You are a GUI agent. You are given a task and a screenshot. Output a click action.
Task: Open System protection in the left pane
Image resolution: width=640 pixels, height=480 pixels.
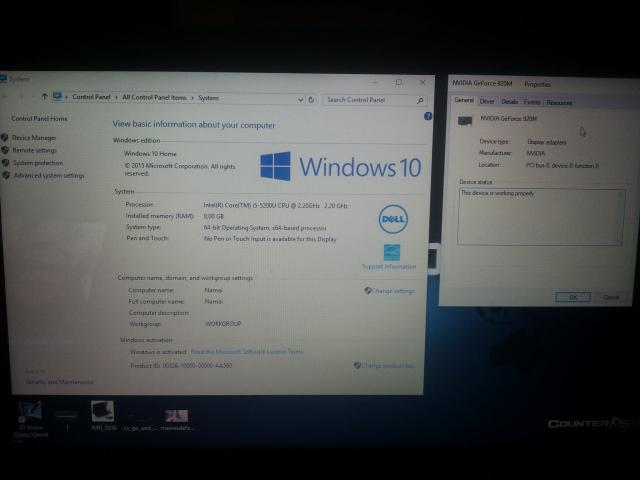point(37,162)
